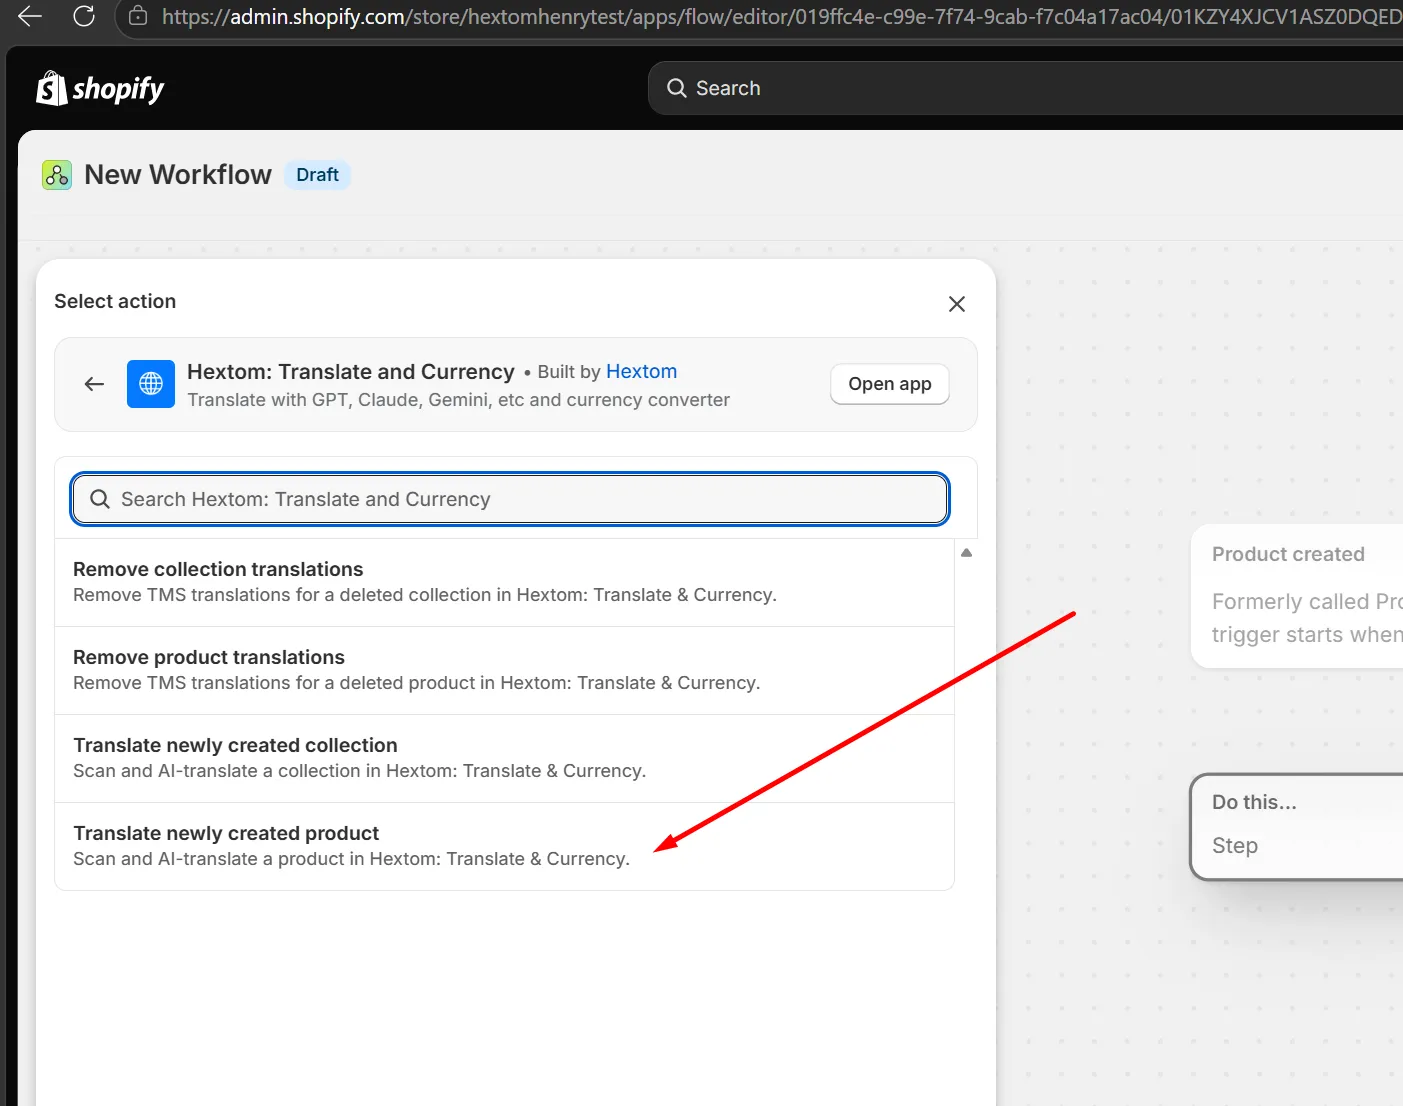Click the Flow app icon beside New Workflow
Screen dimensions: 1403x1106
[x=57, y=175]
